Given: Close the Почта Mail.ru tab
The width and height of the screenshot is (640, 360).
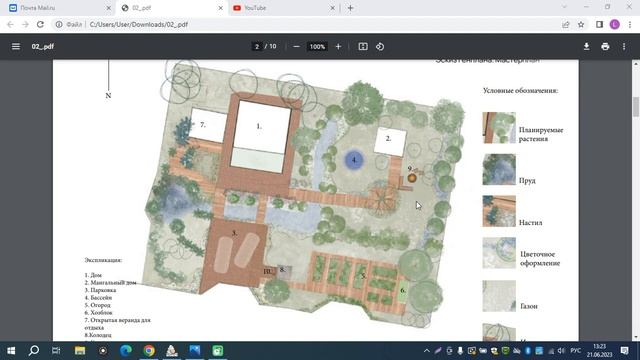Looking at the screenshot, I should coord(108,8).
